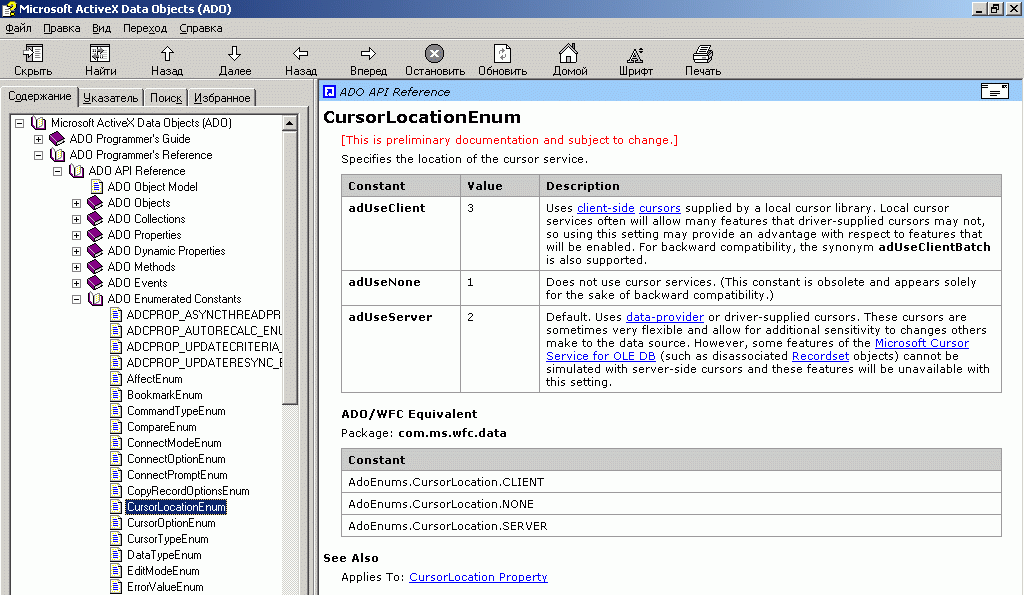Image resolution: width=1024 pixels, height=595 pixels.
Task: Open the Шрифт (Font) toolbar icon
Action: tap(635, 55)
